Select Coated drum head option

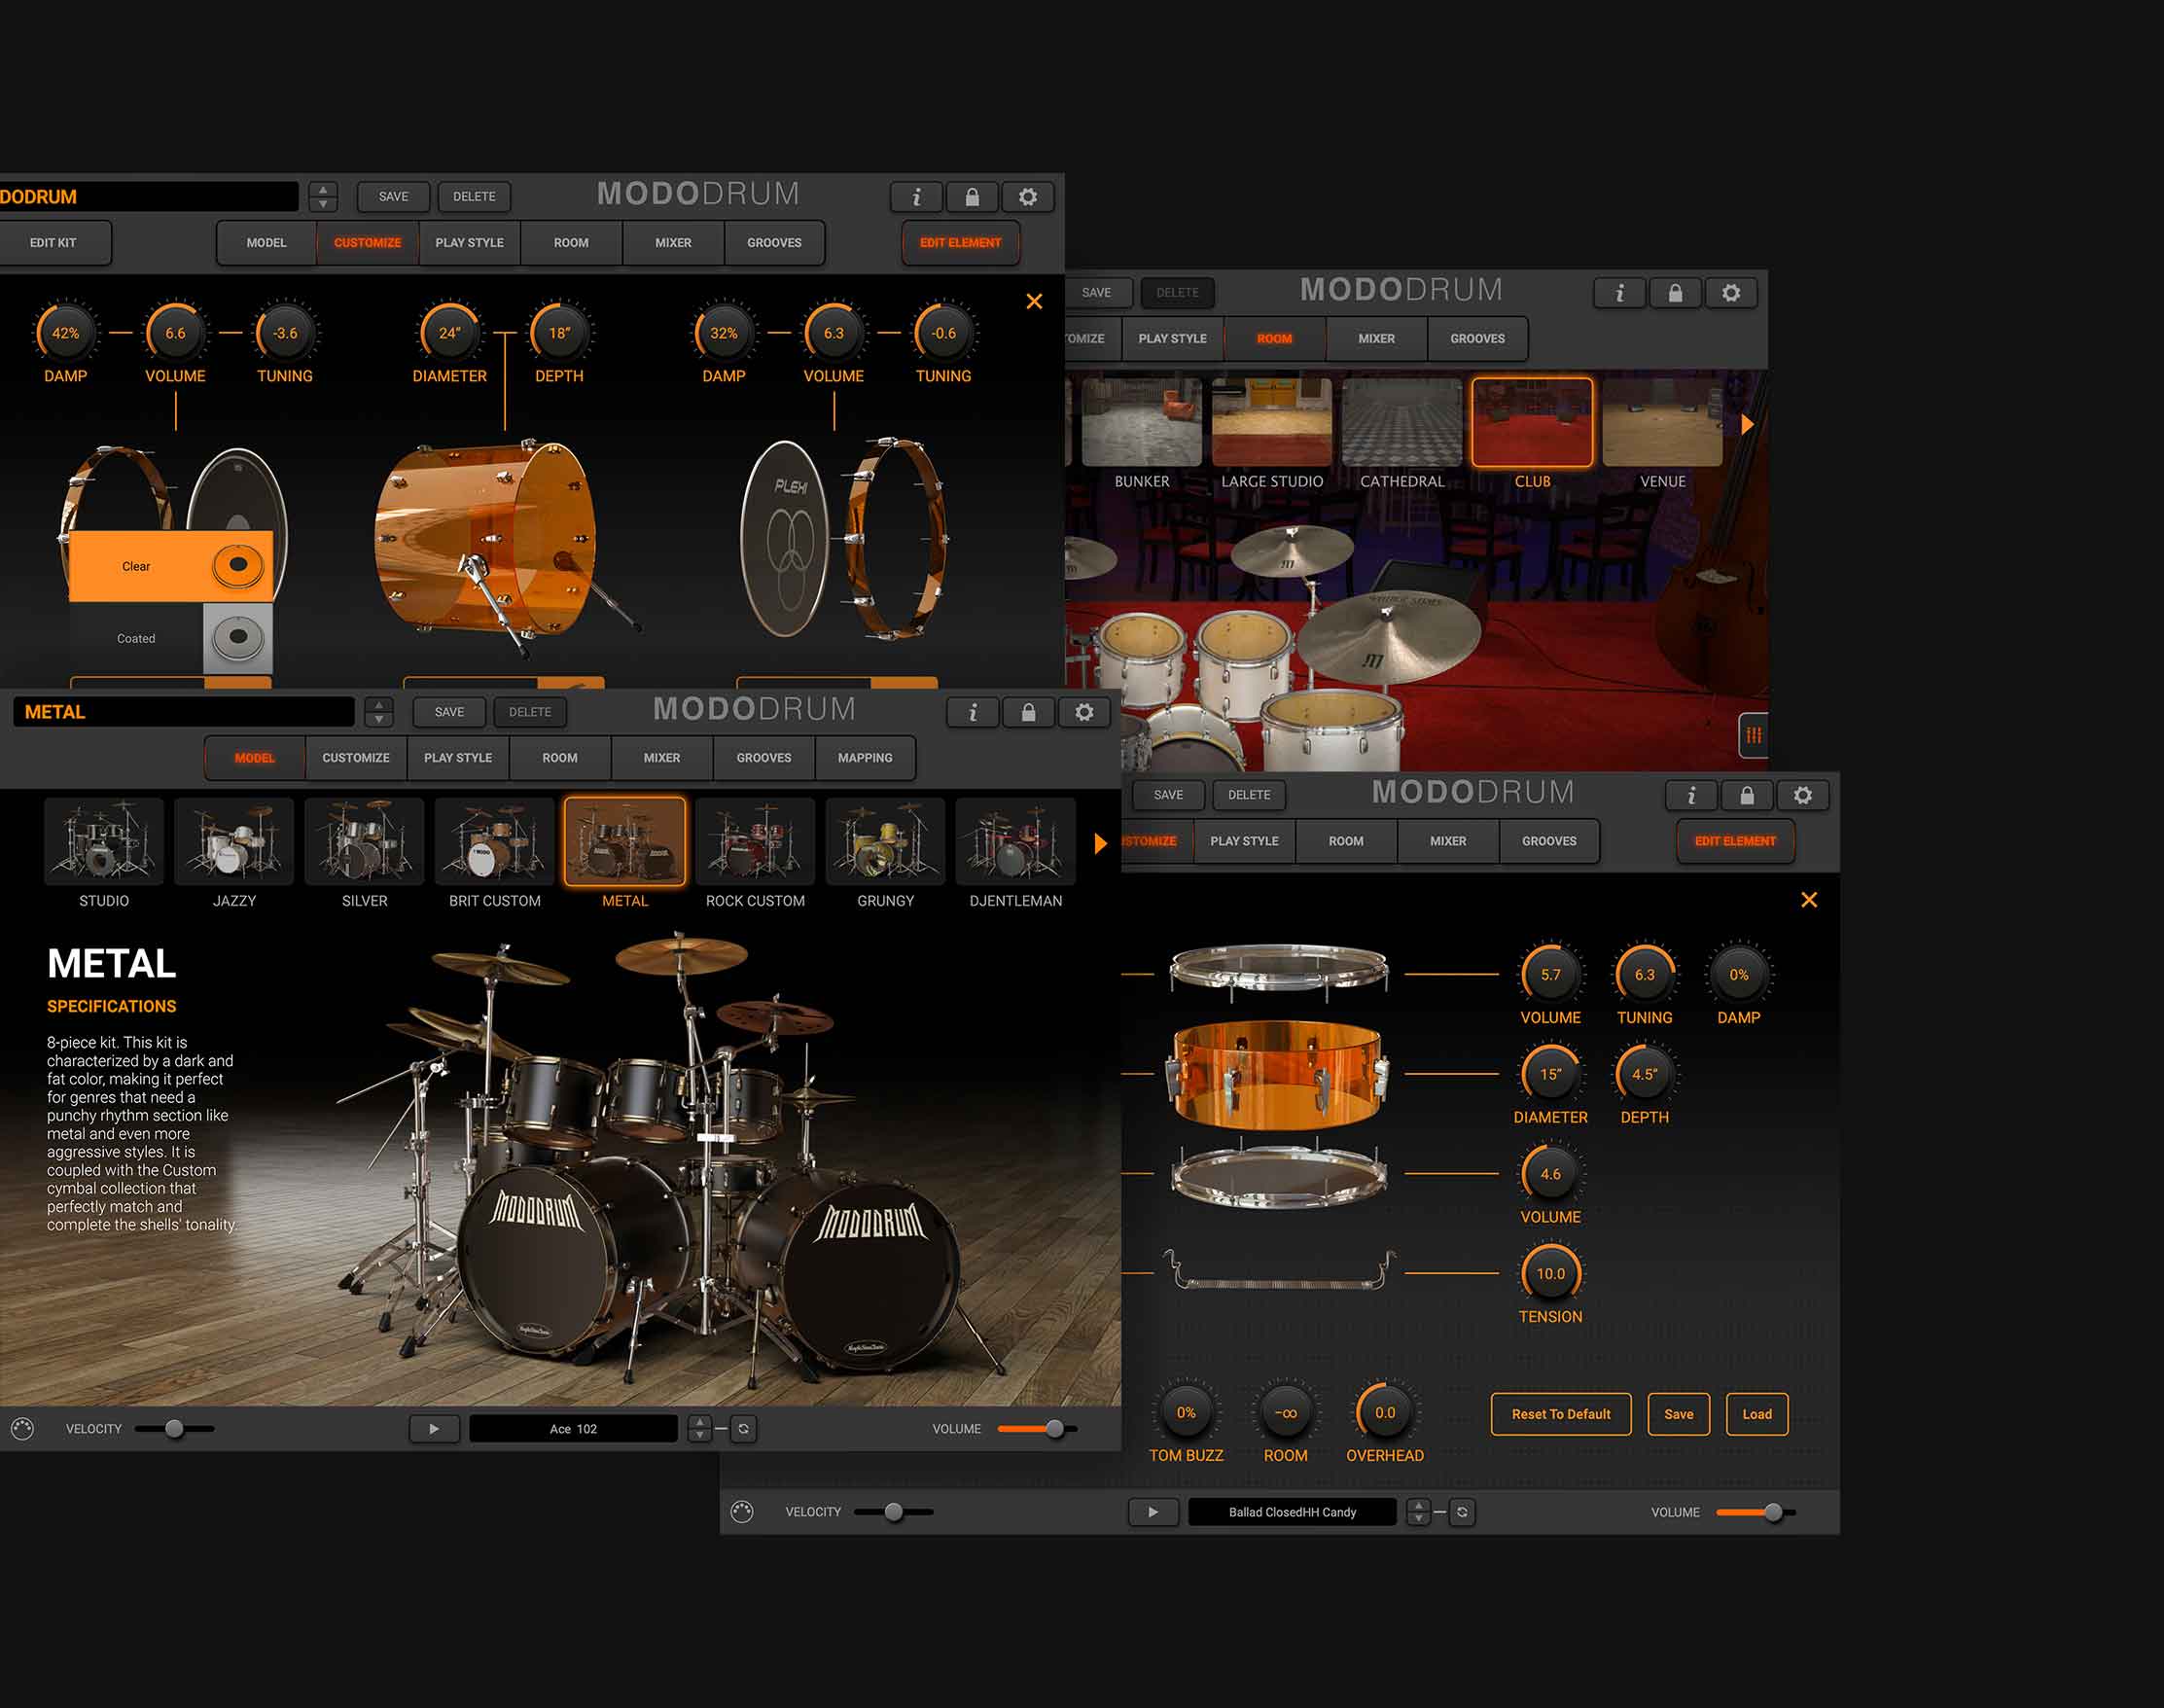click(x=171, y=638)
